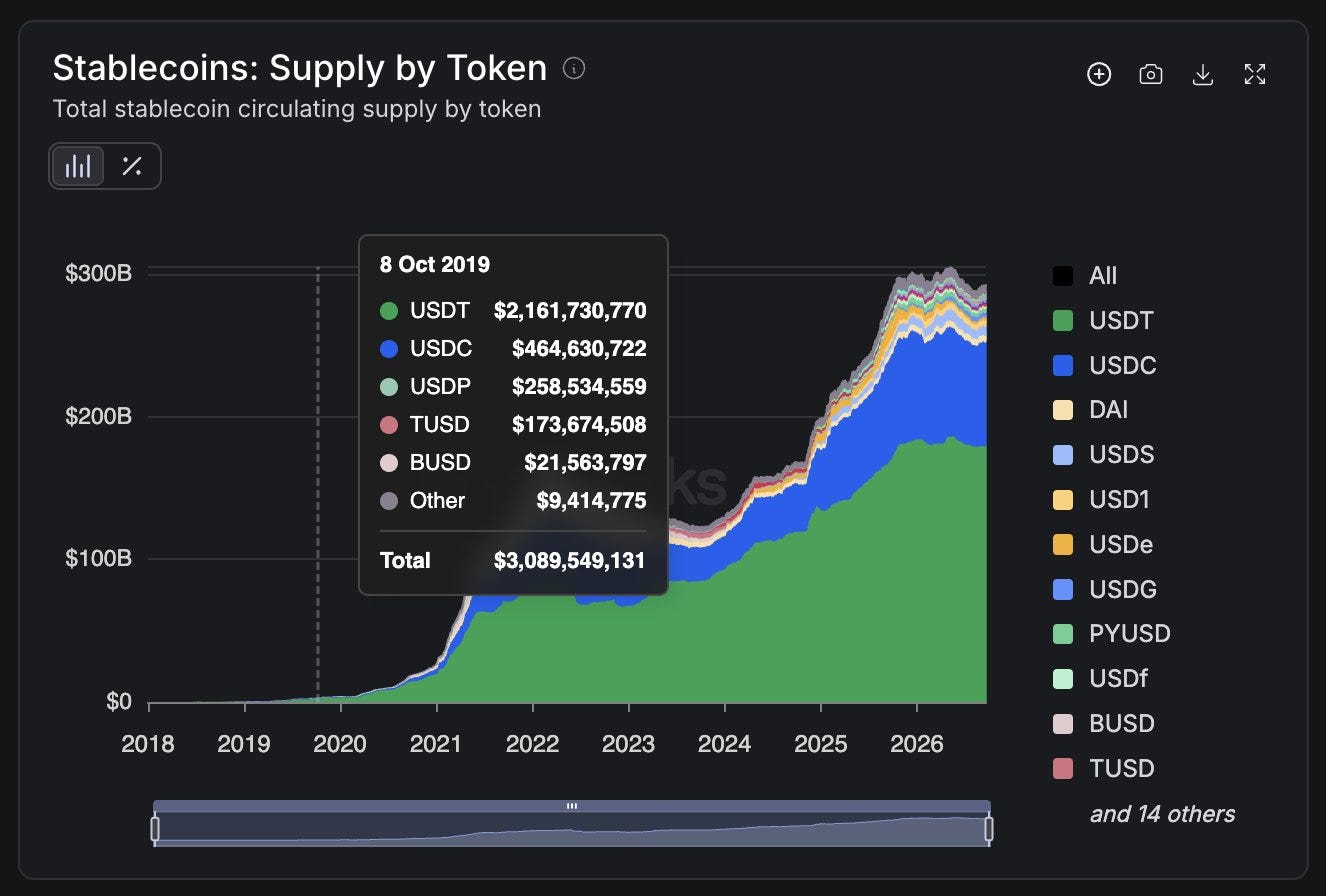The image size is (1326, 896).
Task: Click the right handle of range slider
Action: pyautogui.click(x=989, y=828)
